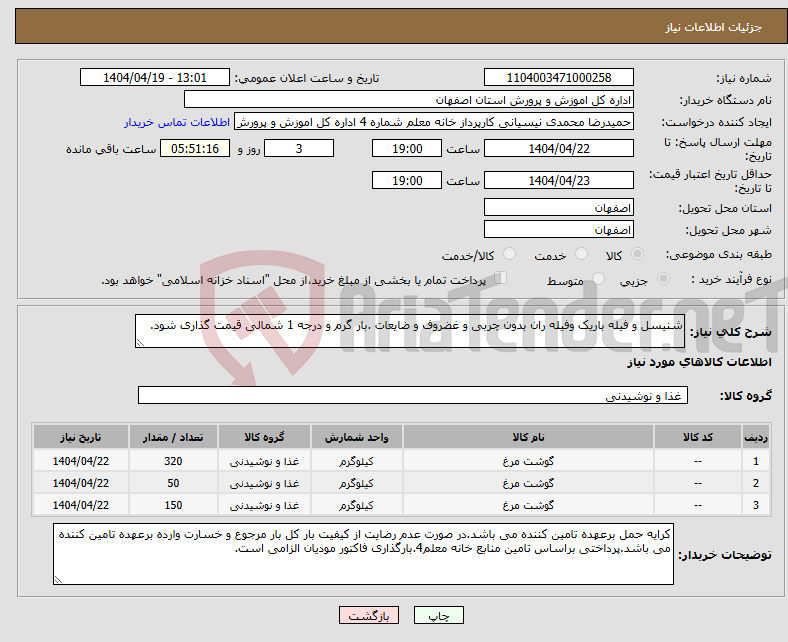Screen dimensions: 788x642
Task: Click the بازگشت back button
Action: [x=369, y=615]
